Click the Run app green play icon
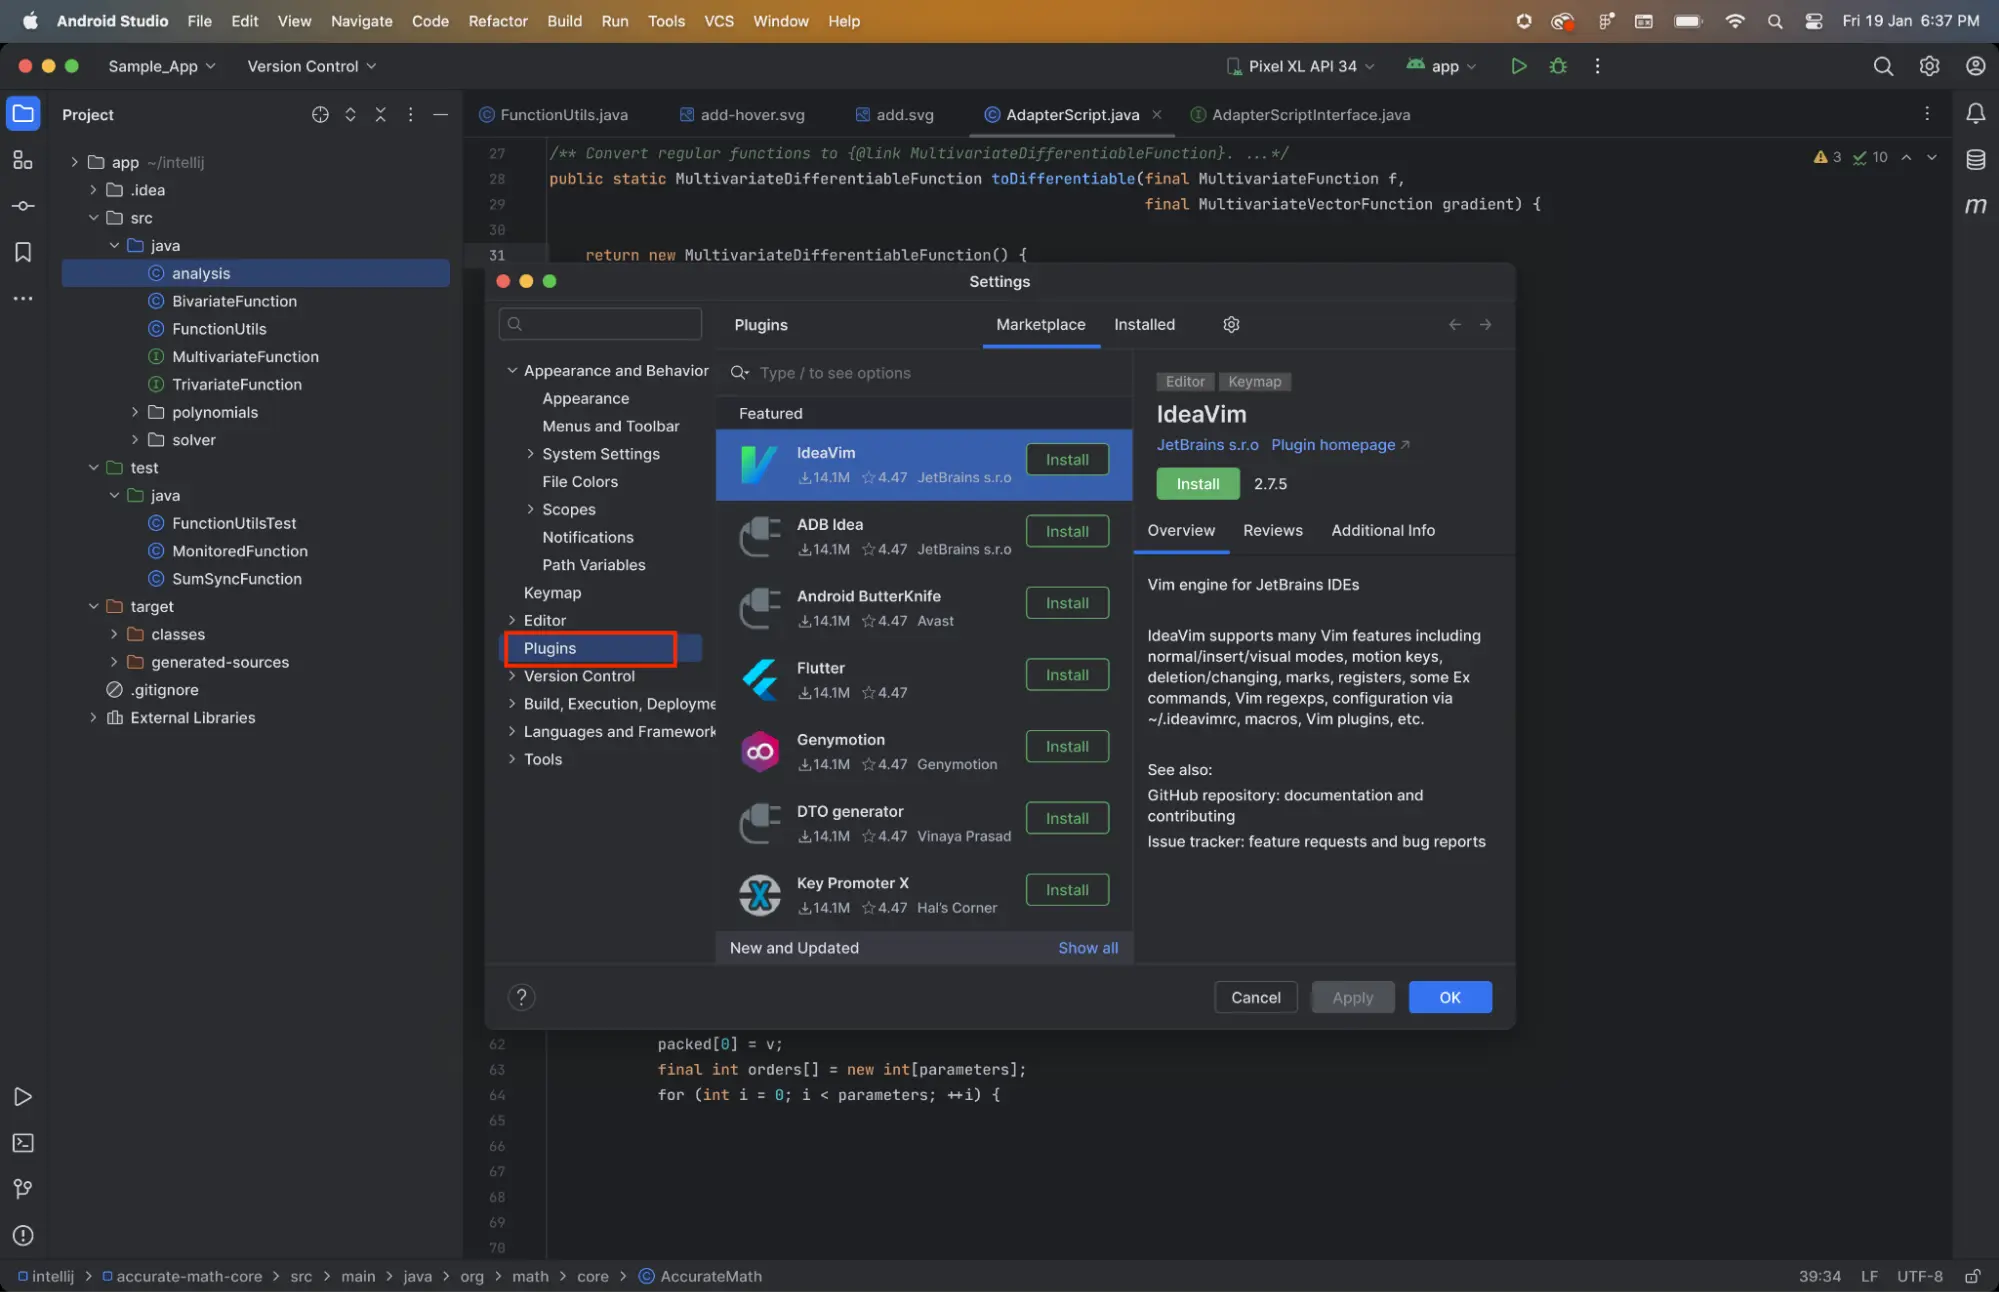1999x1293 pixels. (x=1518, y=66)
